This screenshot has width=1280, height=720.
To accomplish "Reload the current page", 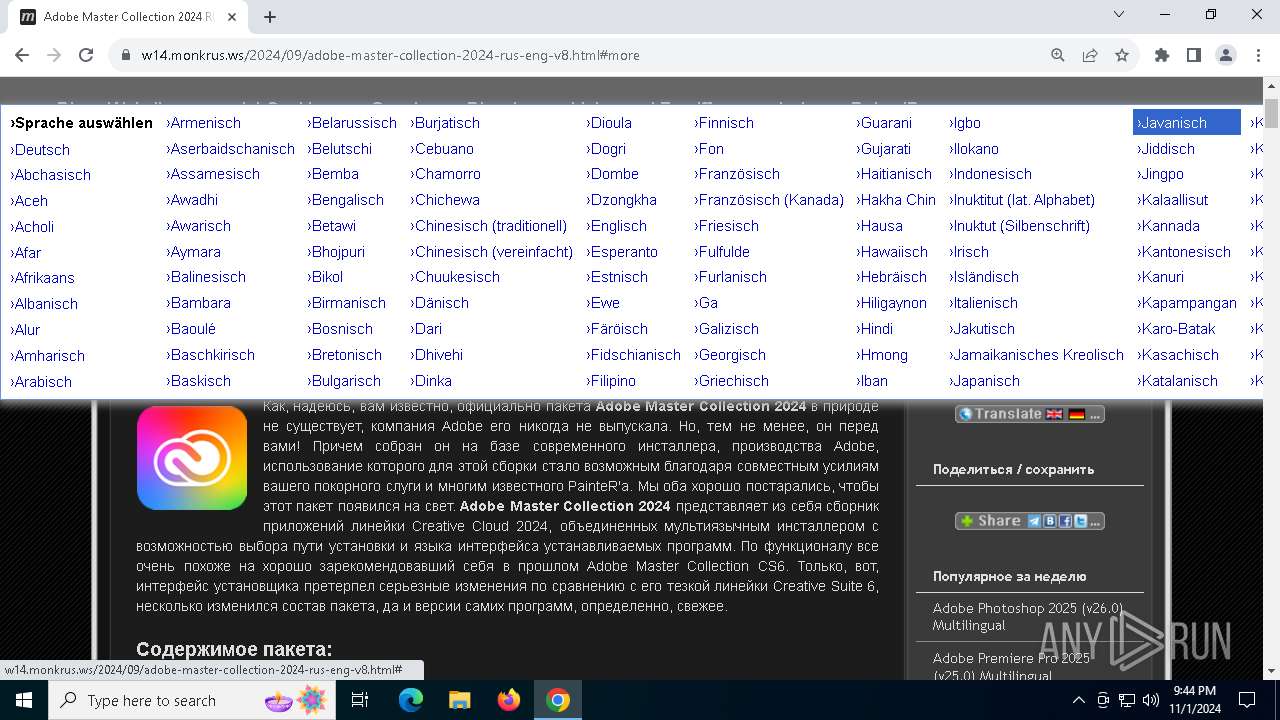I will [x=86, y=55].
